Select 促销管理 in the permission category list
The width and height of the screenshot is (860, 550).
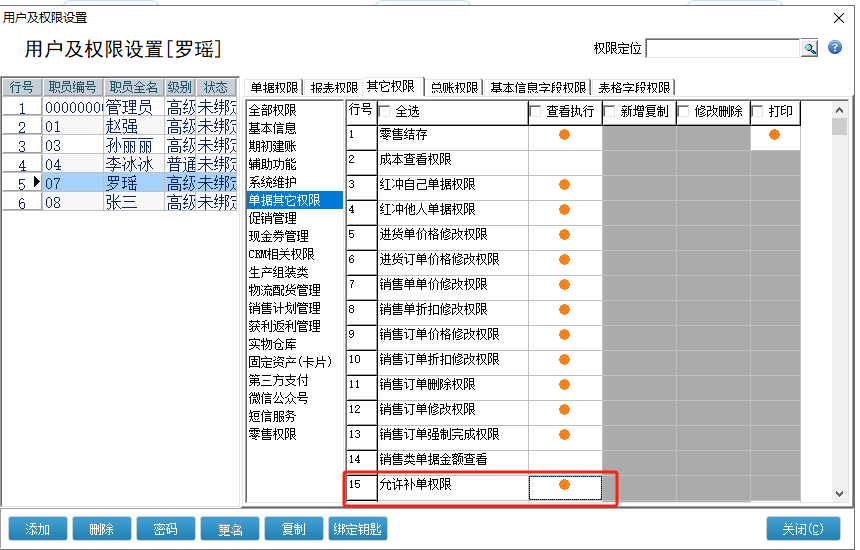272,219
